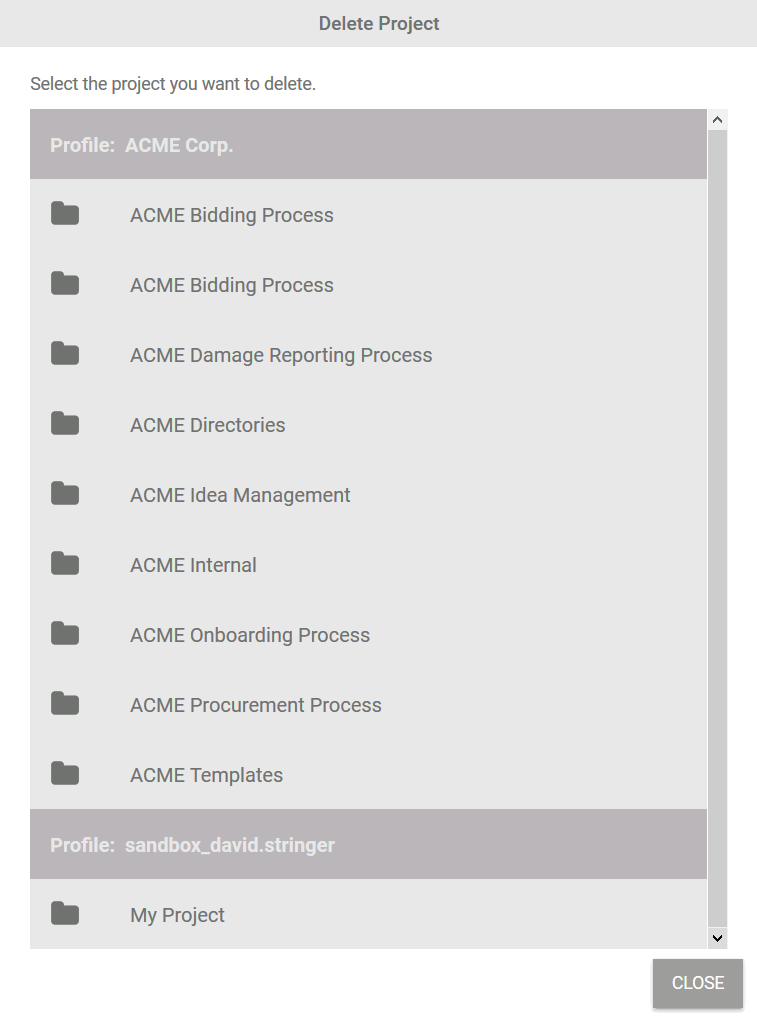Select the ACME Onboarding Process folder icon
757x1016 pixels.
coord(65,634)
